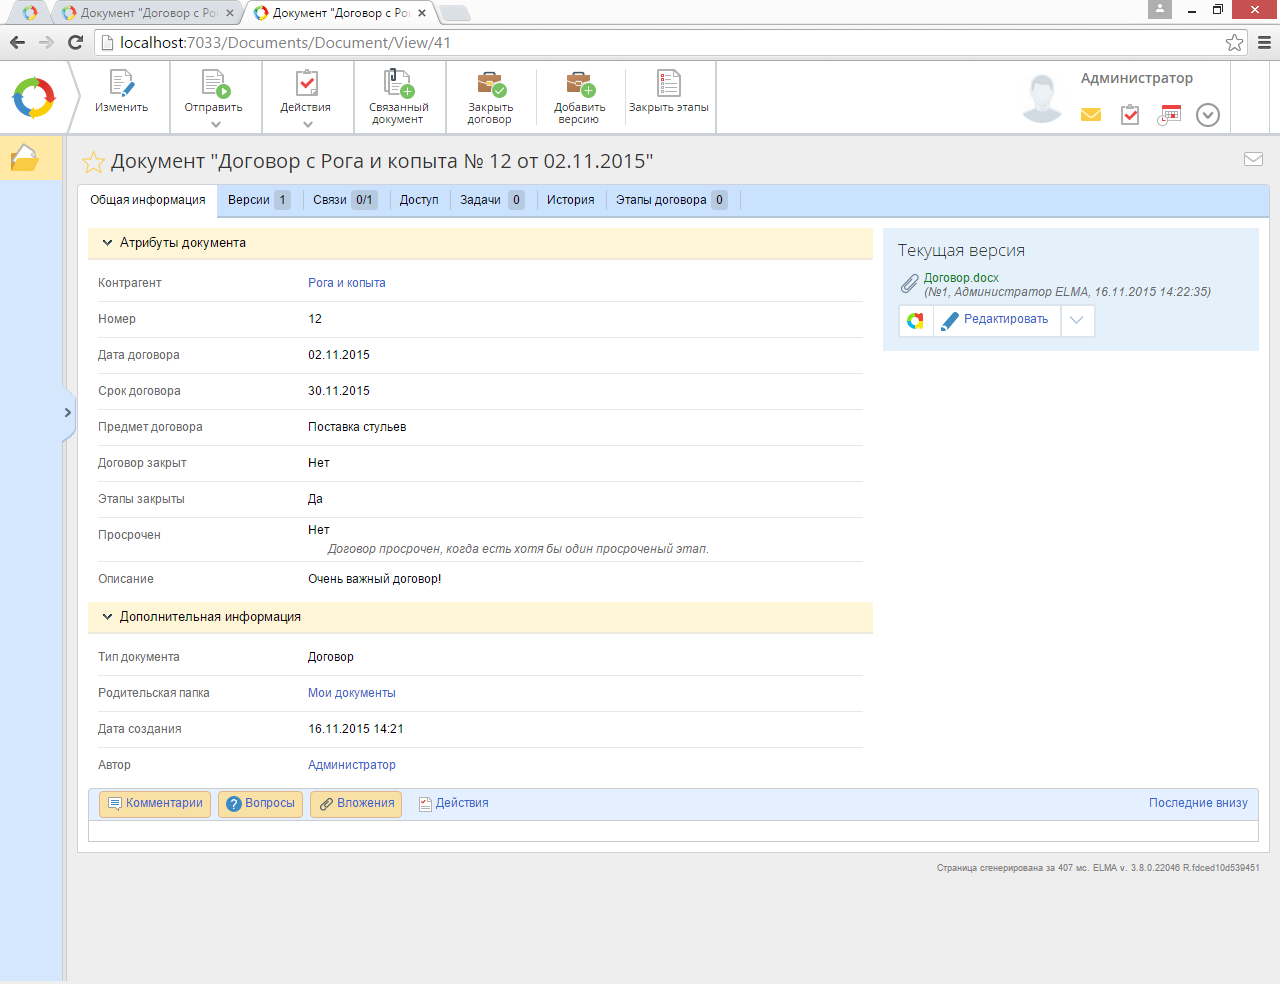Open the tasks clipboard icon in header

tap(1130, 115)
